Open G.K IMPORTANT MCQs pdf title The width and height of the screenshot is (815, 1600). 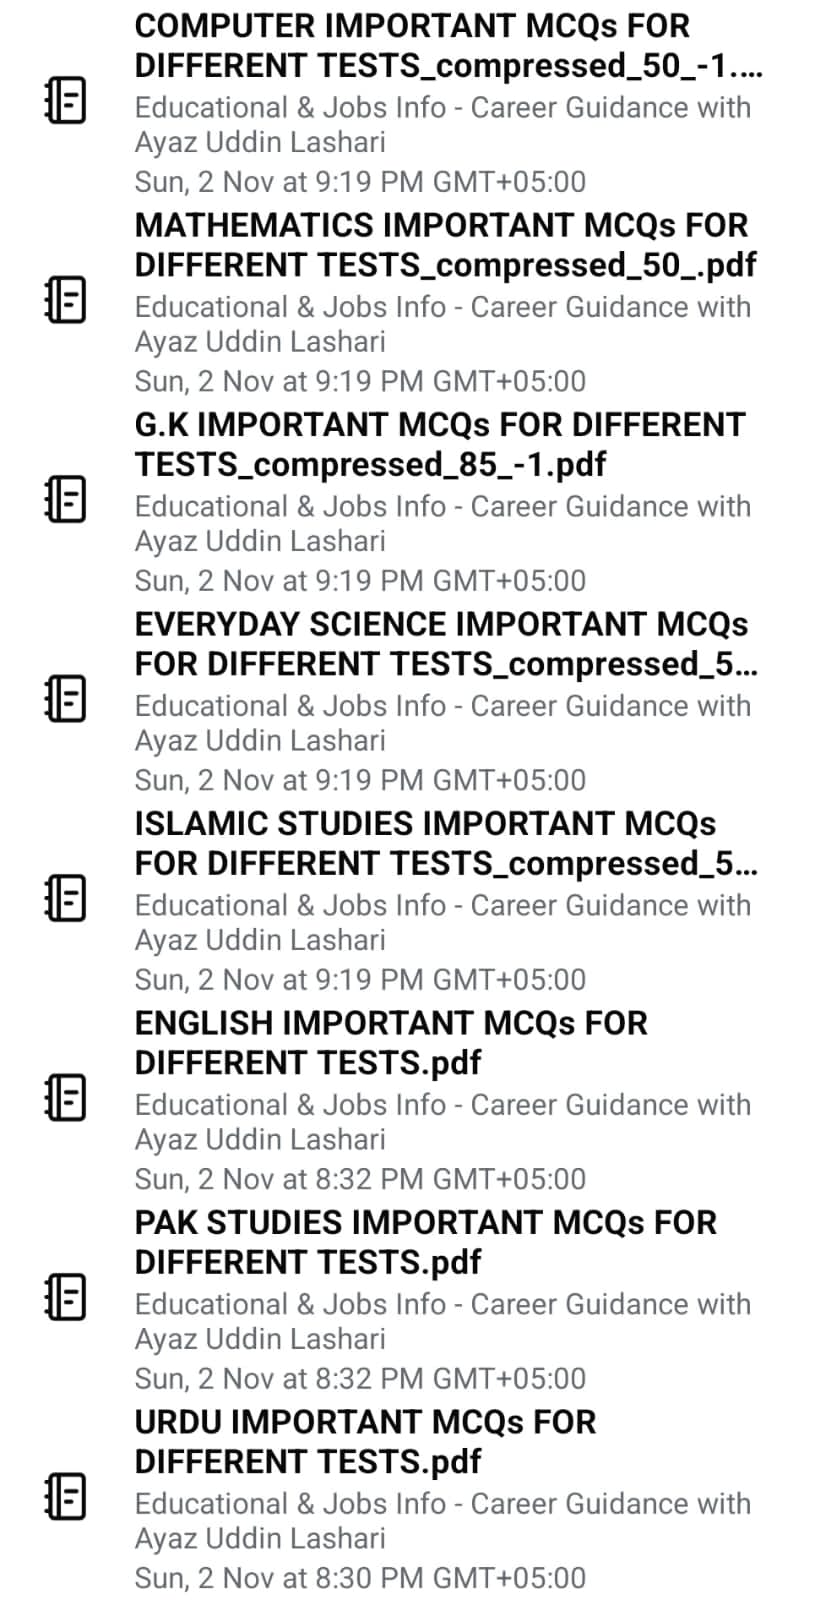pyautogui.click(x=440, y=444)
